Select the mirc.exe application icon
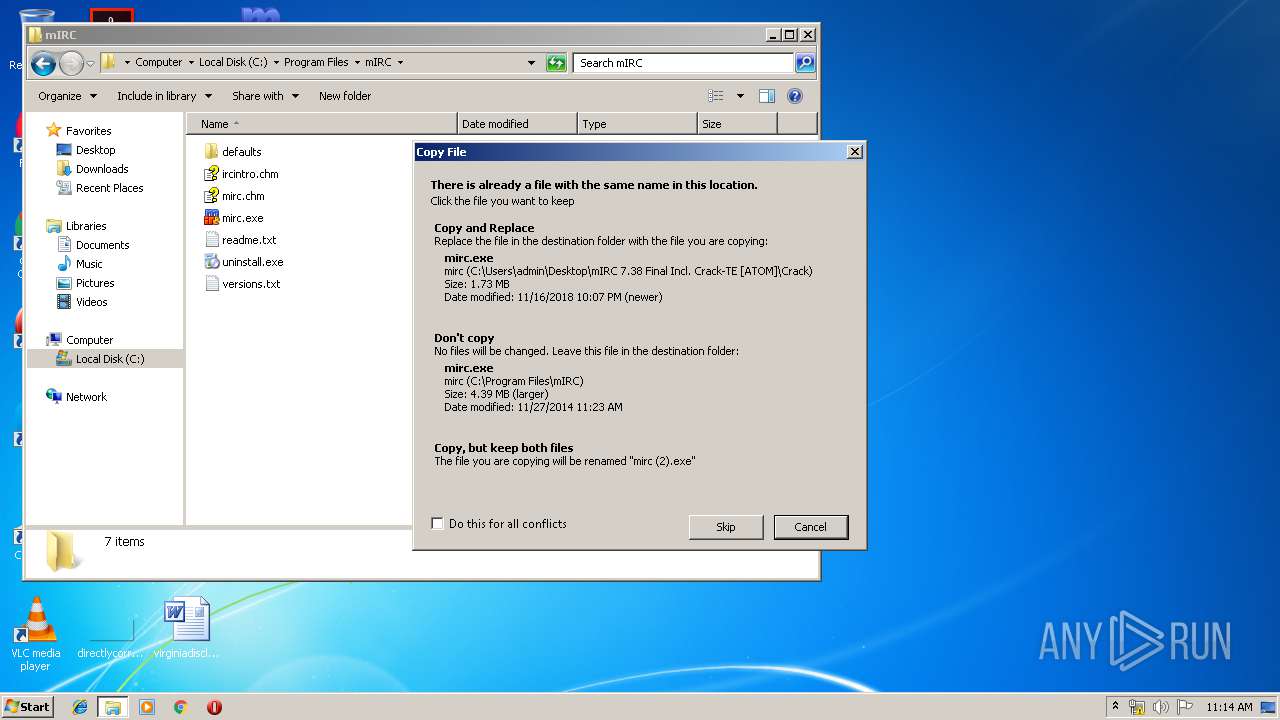The image size is (1280, 720). pos(211,218)
